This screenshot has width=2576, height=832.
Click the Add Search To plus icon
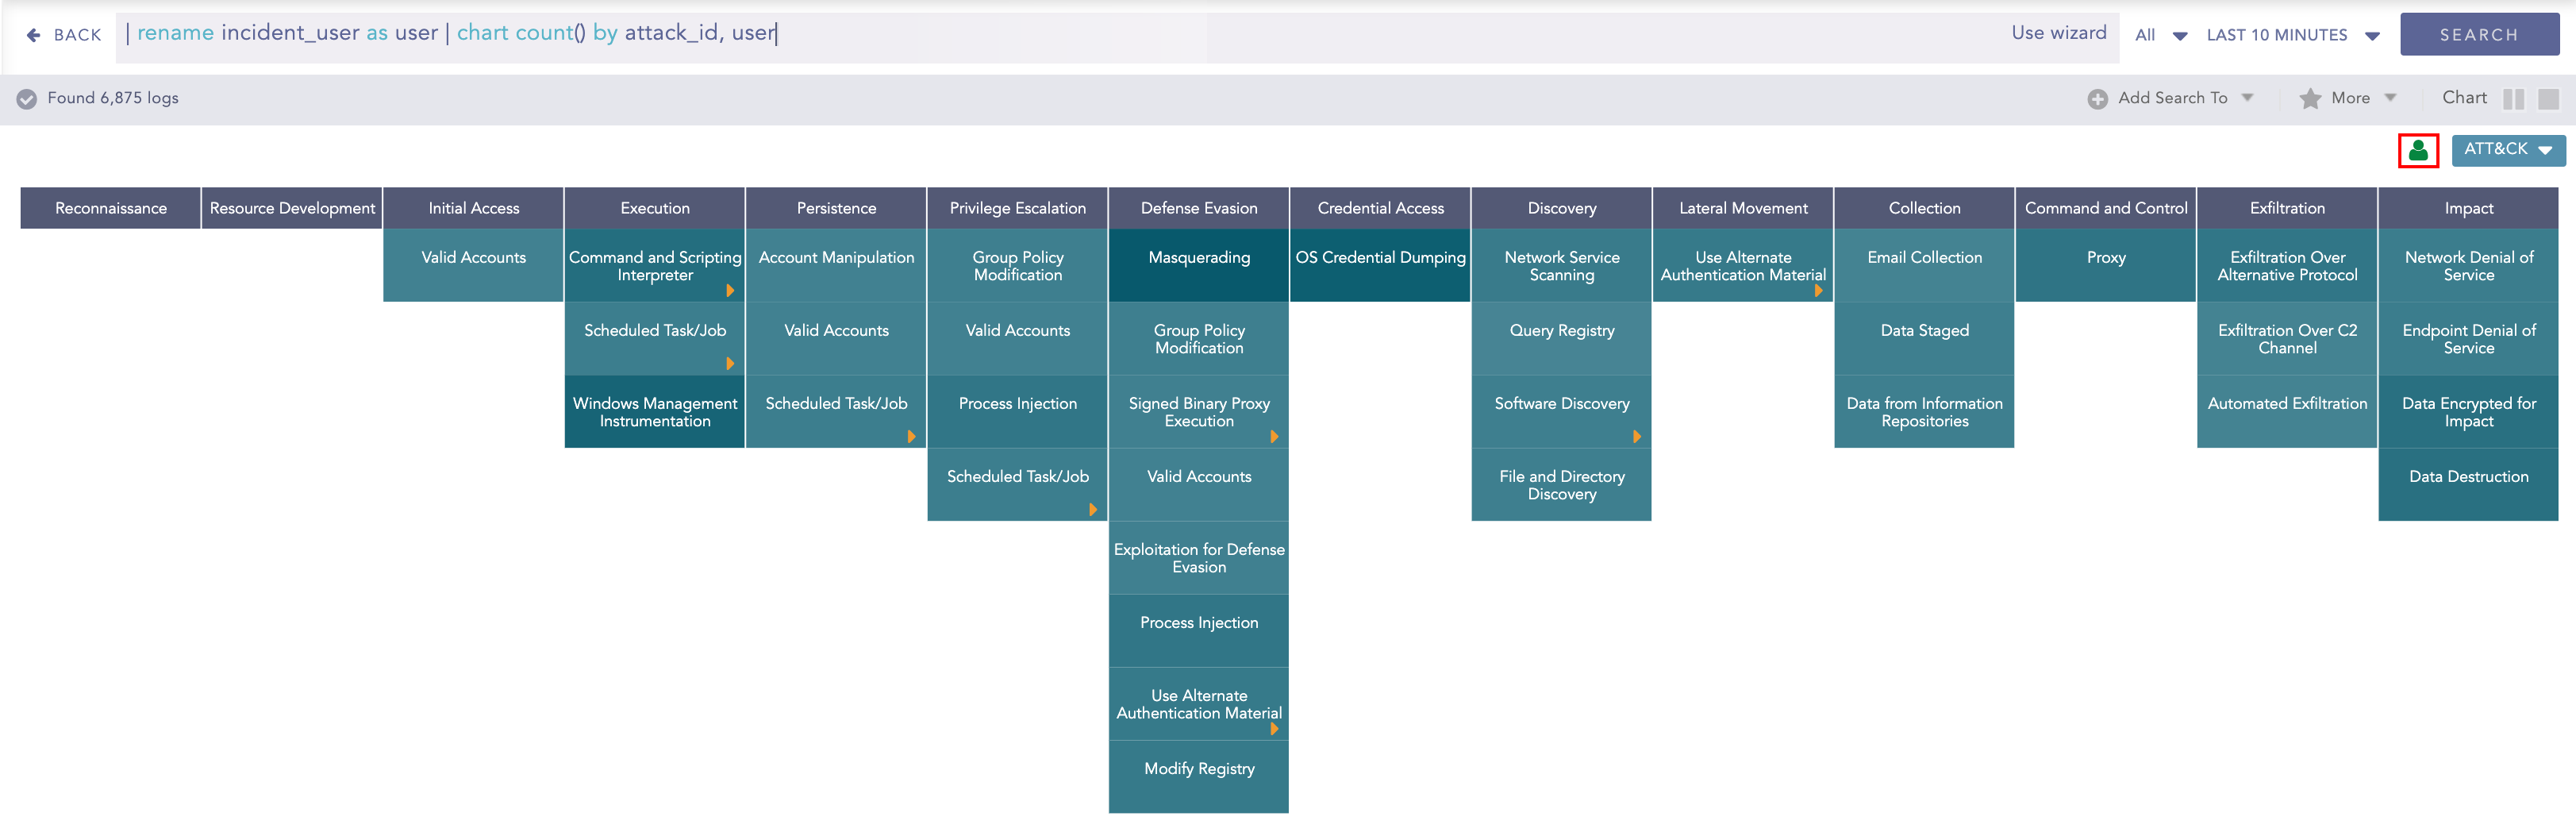[2097, 98]
